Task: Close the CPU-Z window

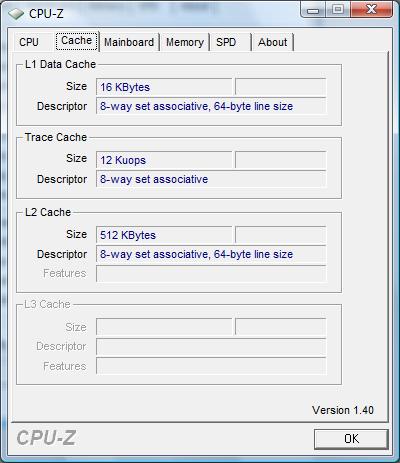Action: pos(371,10)
